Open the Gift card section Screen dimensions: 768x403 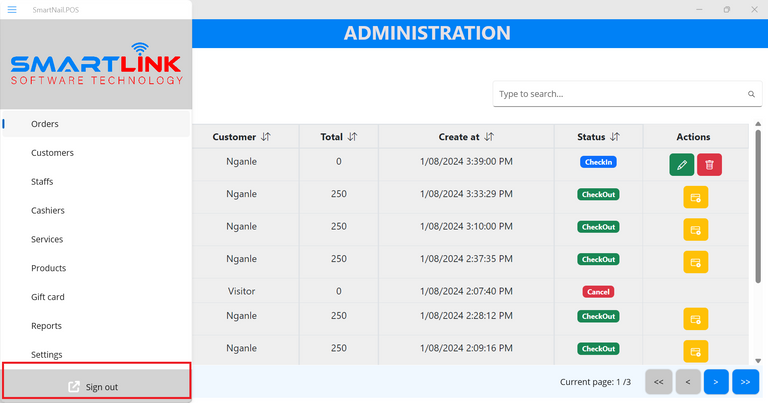[48, 297]
